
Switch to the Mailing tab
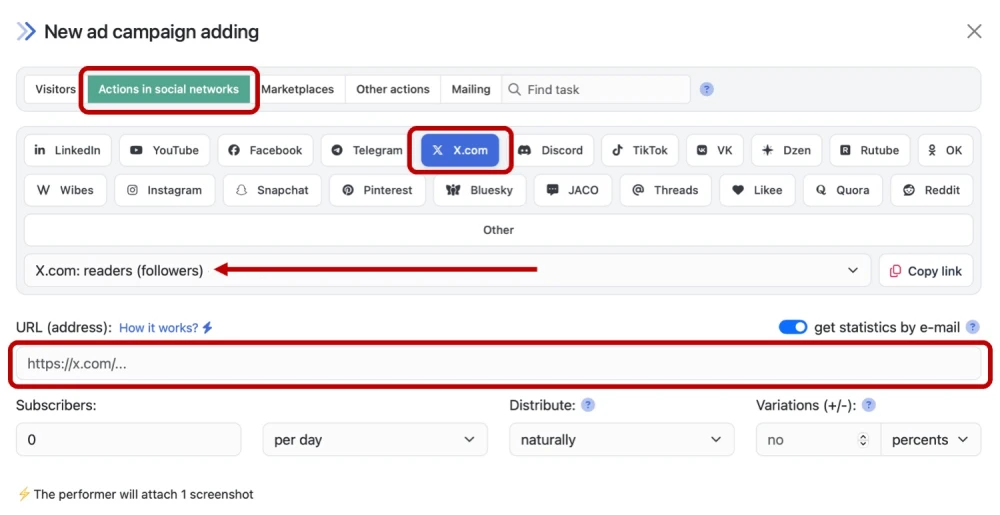pos(471,89)
